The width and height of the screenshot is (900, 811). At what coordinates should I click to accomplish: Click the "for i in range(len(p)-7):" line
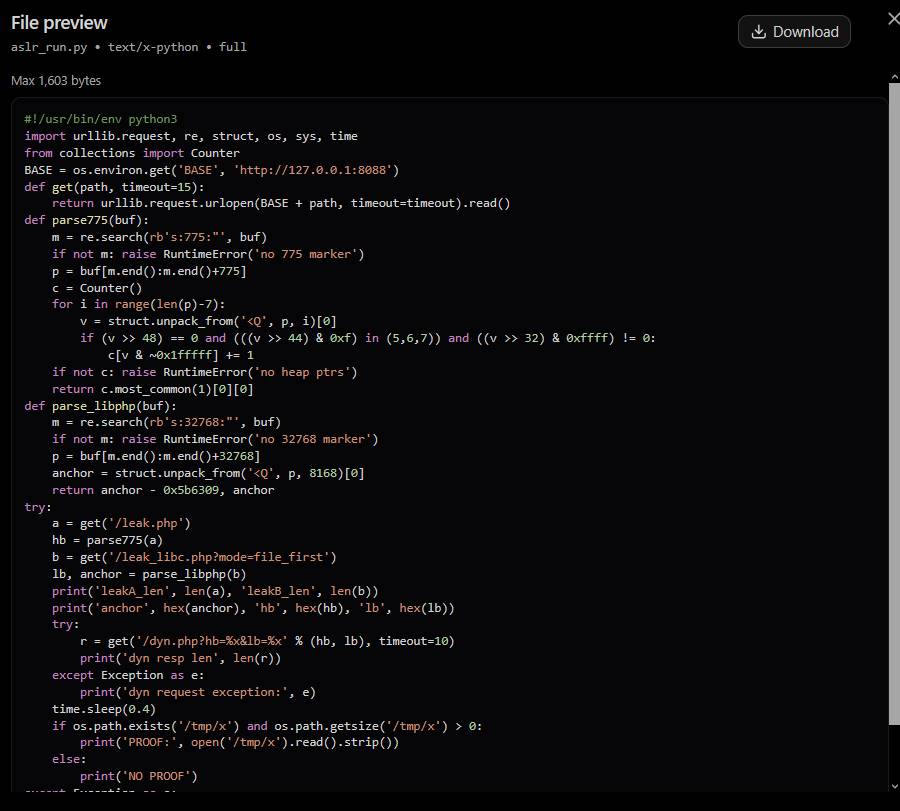pyautogui.click(x=138, y=304)
